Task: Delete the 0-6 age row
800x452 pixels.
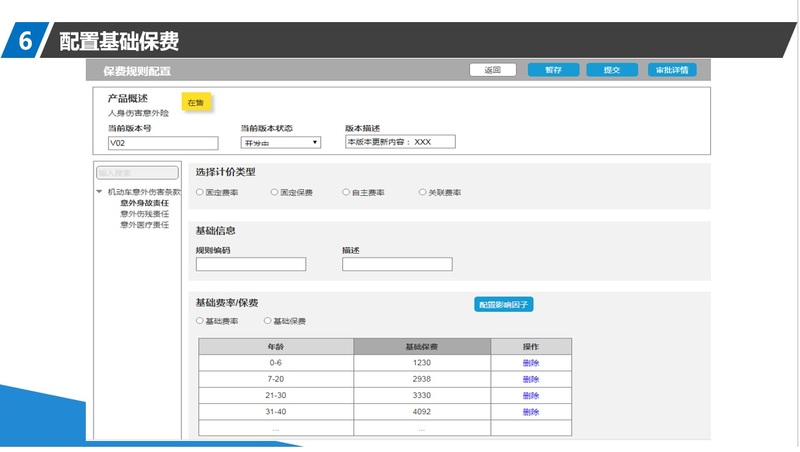Action: 531,363
